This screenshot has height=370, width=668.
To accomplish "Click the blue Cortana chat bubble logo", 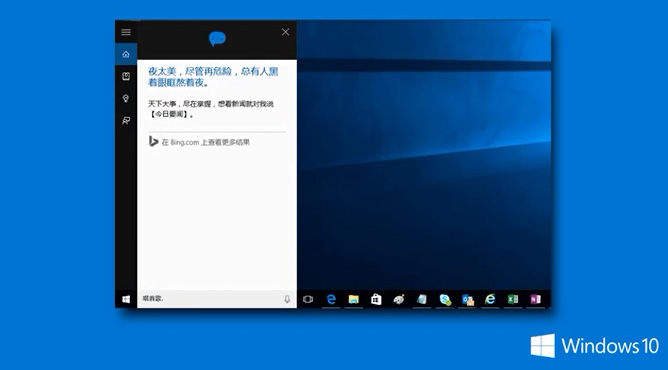I will click(x=217, y=39).
